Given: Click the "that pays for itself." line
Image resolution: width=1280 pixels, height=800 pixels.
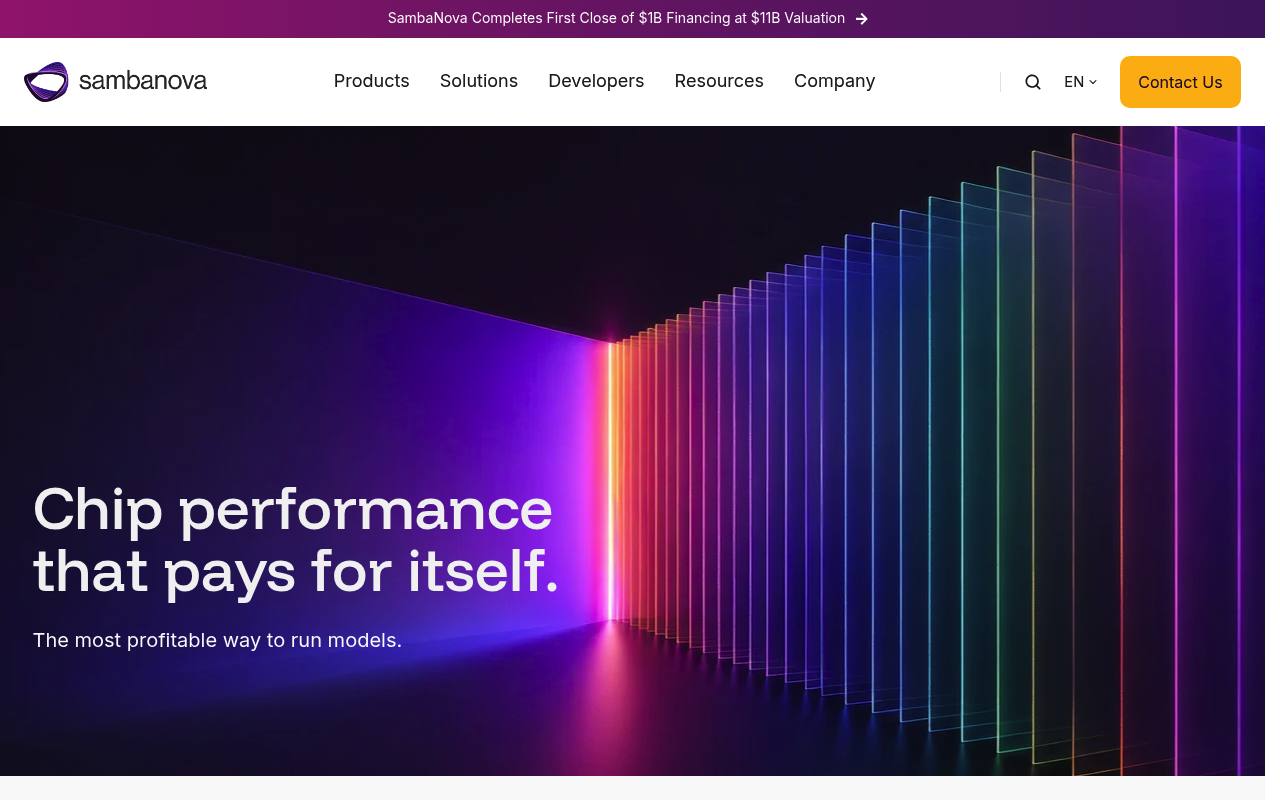Looking at the screenshot, I should click(296, 571).
